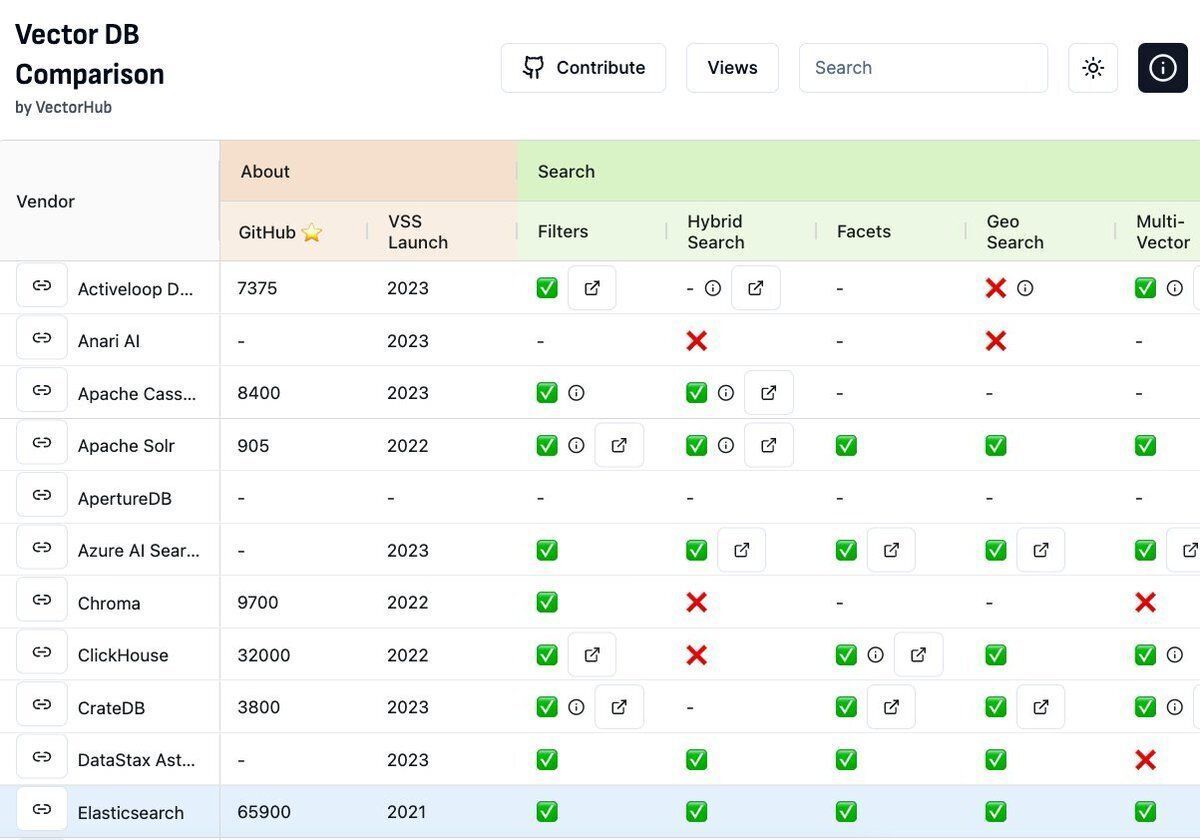Open Apache Solr Hybrid Search external link

coord(768,445)
